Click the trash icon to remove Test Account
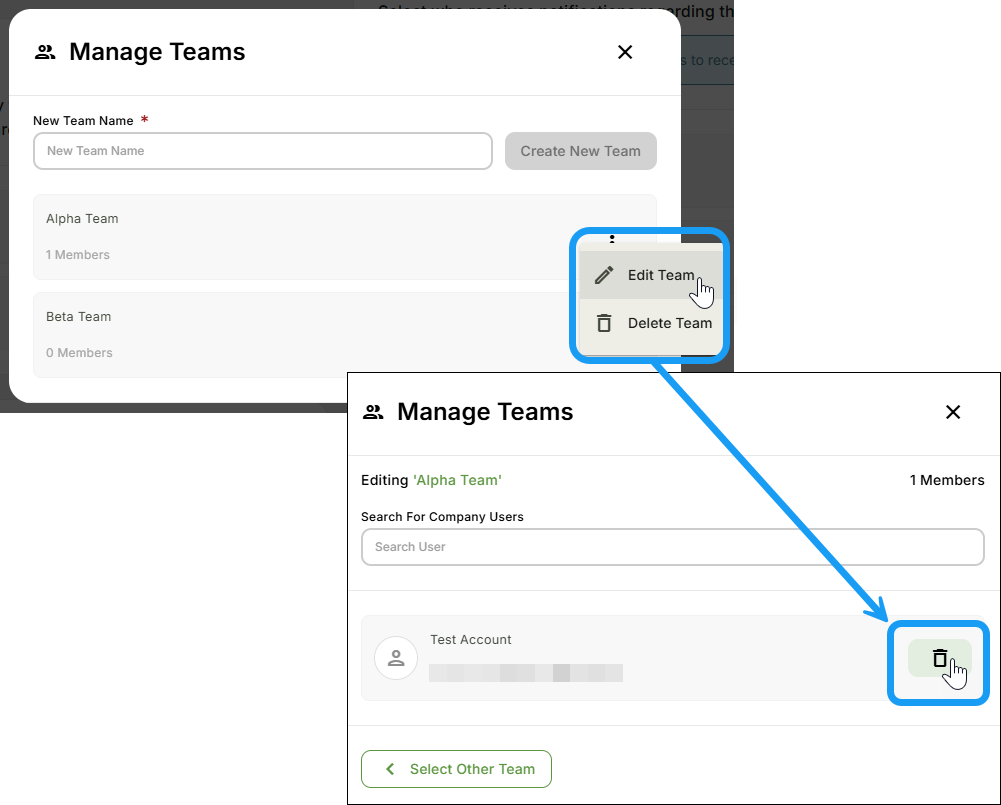 (938, 657)
